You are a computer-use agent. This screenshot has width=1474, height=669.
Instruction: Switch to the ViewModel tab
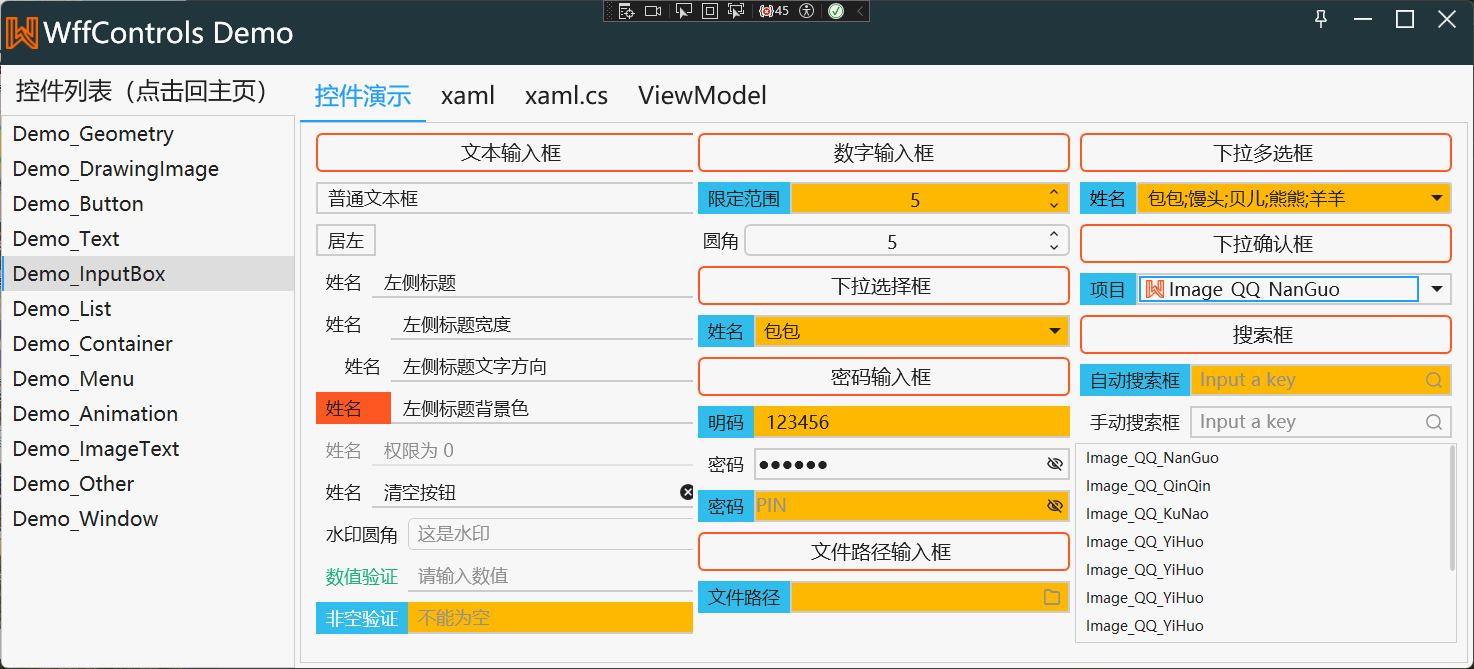tap(702, 96)
